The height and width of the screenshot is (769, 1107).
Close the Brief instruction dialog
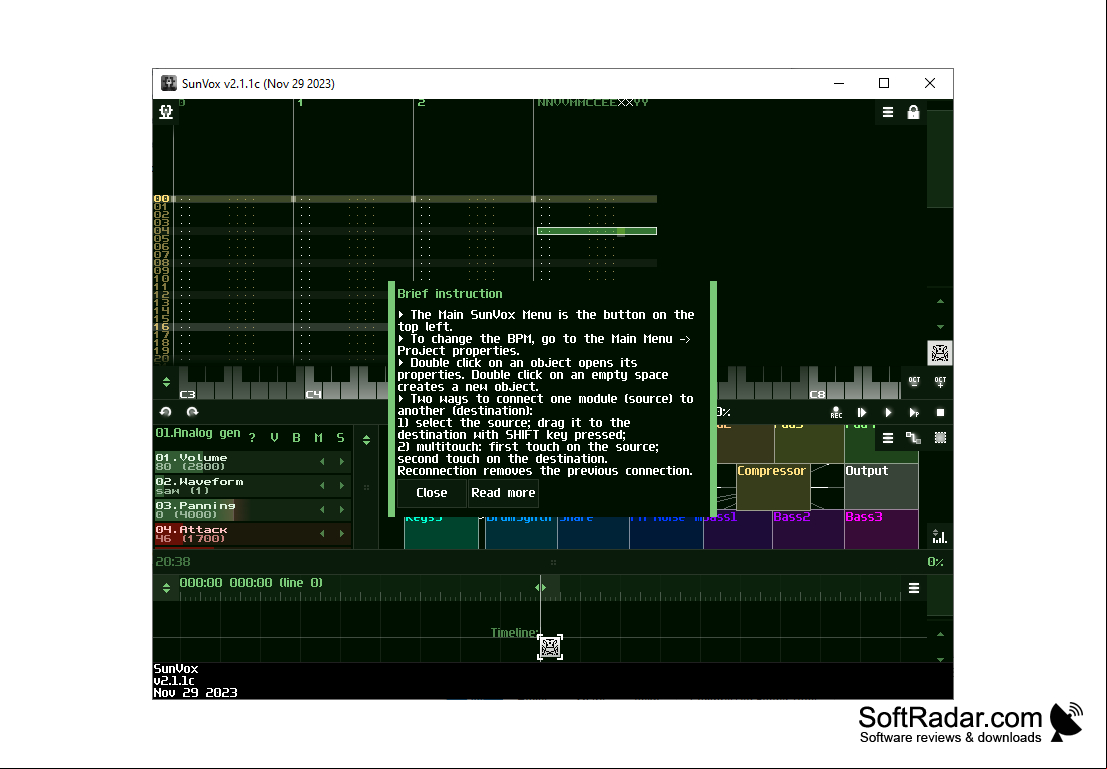click(431, 493)
